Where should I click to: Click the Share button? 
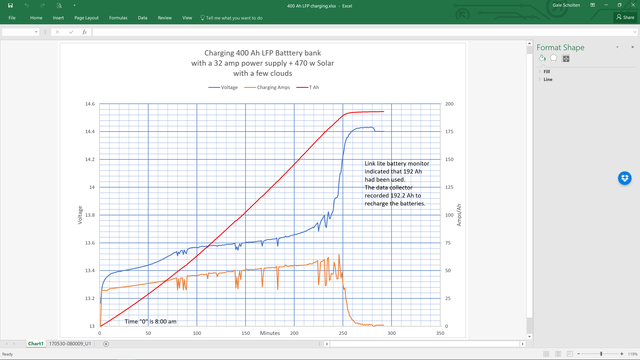625,17
